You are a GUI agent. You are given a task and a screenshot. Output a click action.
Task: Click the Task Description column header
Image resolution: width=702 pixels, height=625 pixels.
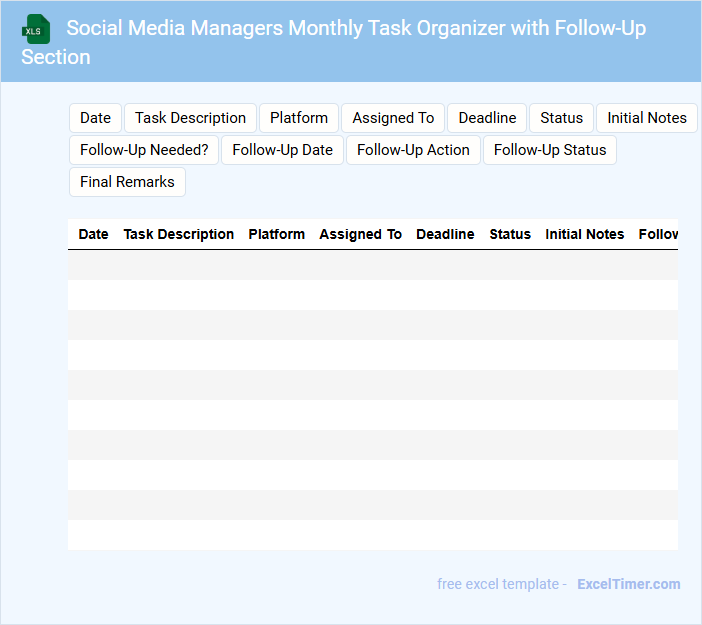tap(178, 234)
